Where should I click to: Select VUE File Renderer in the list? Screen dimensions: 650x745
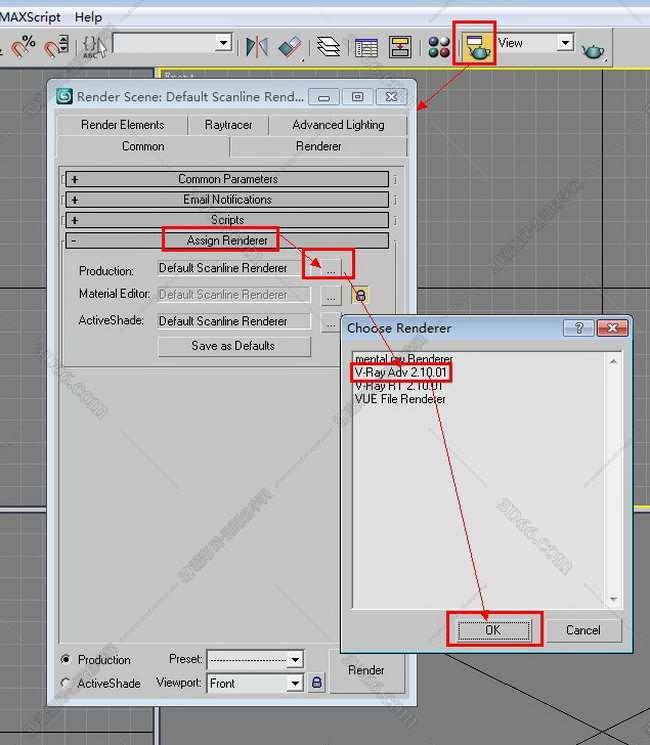400,399
